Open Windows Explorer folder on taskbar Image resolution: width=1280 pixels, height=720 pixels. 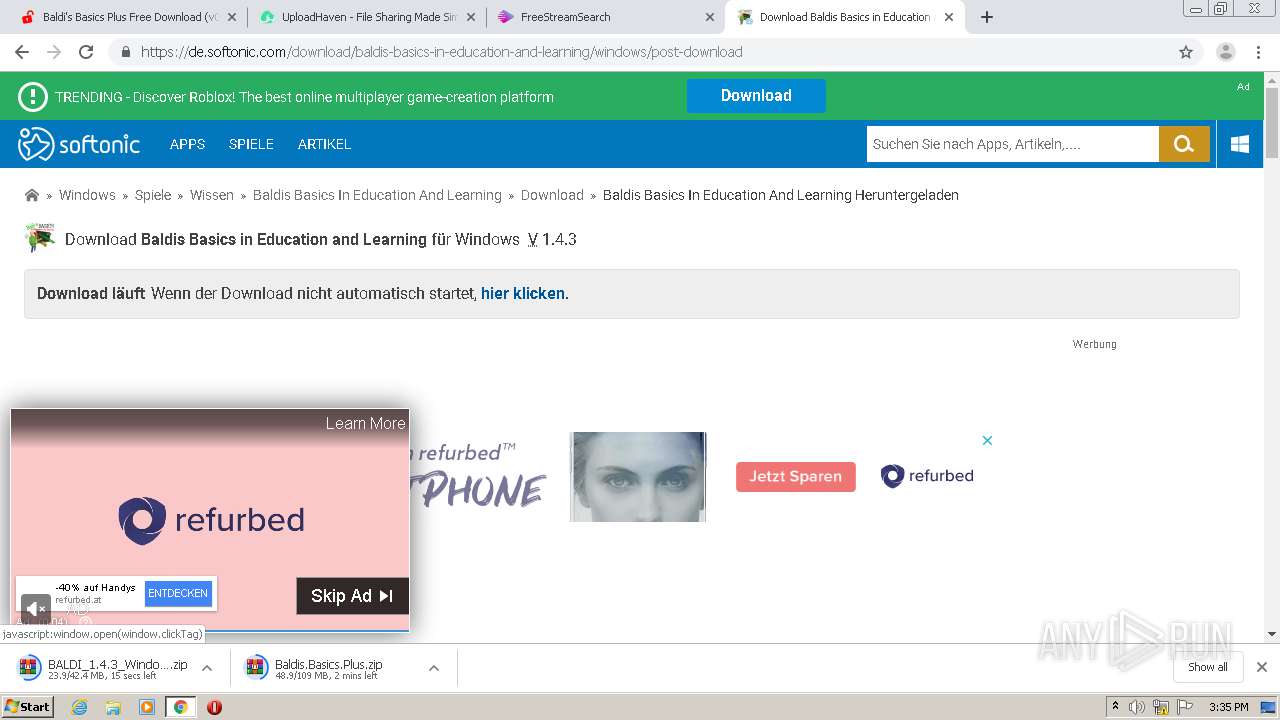click(113, 707)
